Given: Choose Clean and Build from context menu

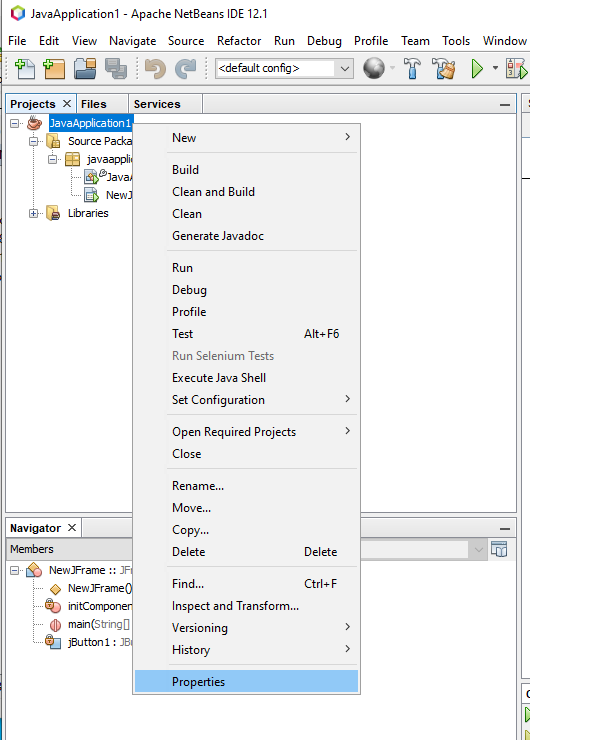Looking at the screenshot, I should point(213,192).
